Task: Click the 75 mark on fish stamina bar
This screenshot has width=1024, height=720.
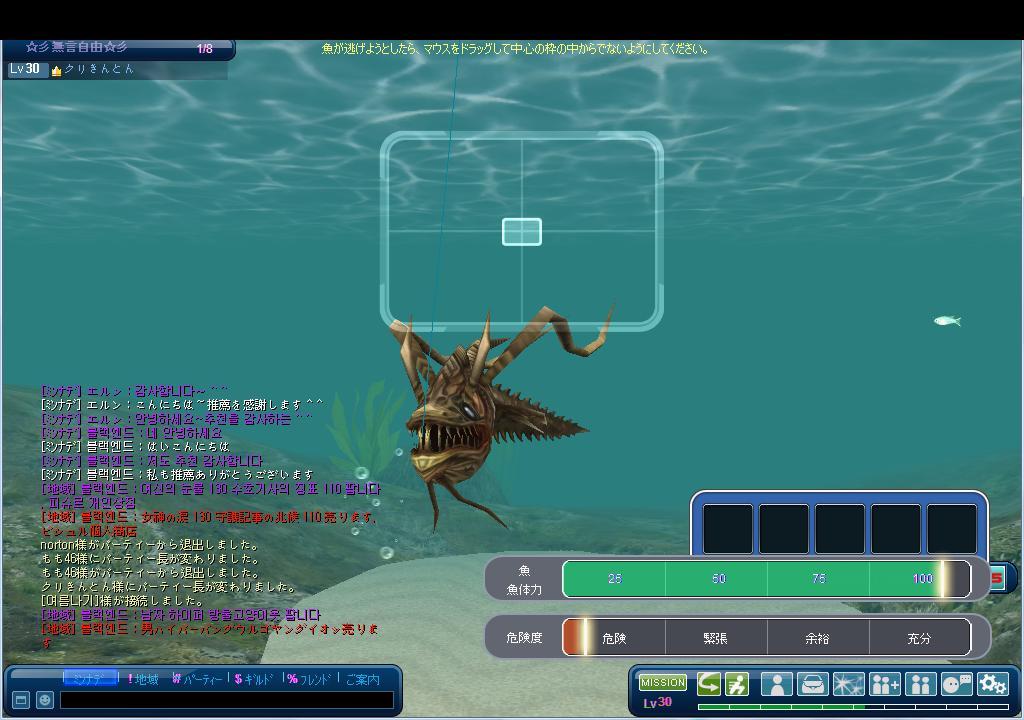Action: pos(819,578)
